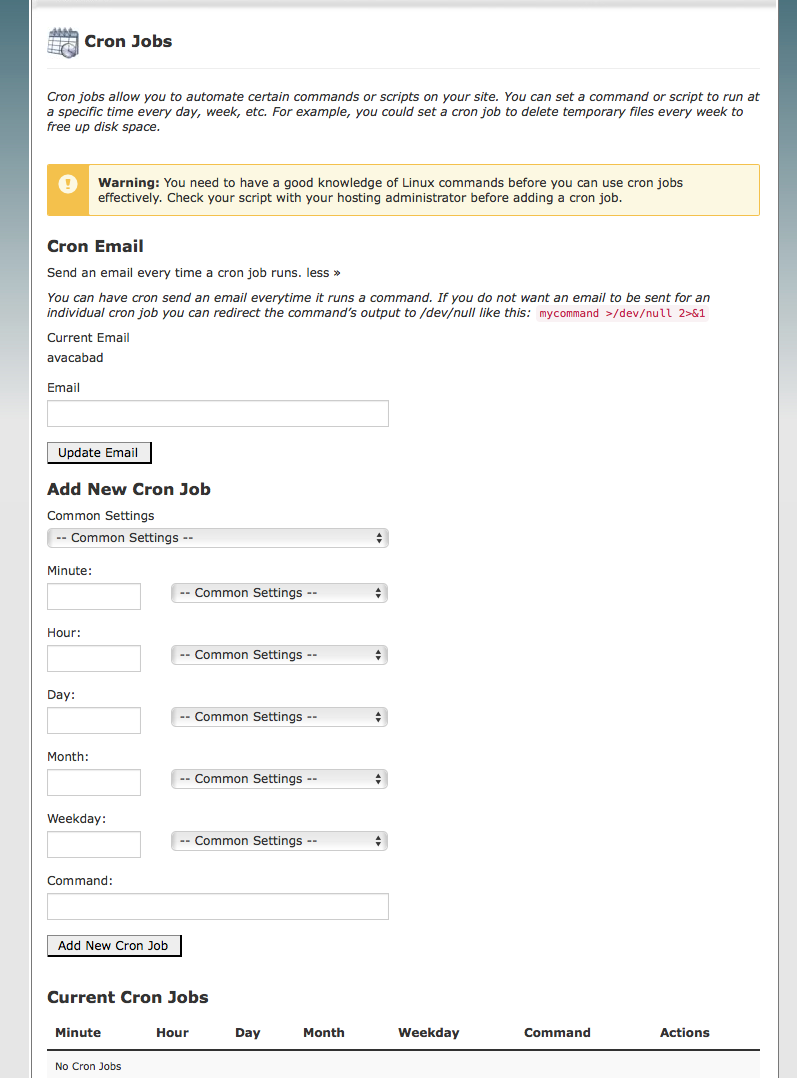Click the Actions column header

pos(685,1033)
